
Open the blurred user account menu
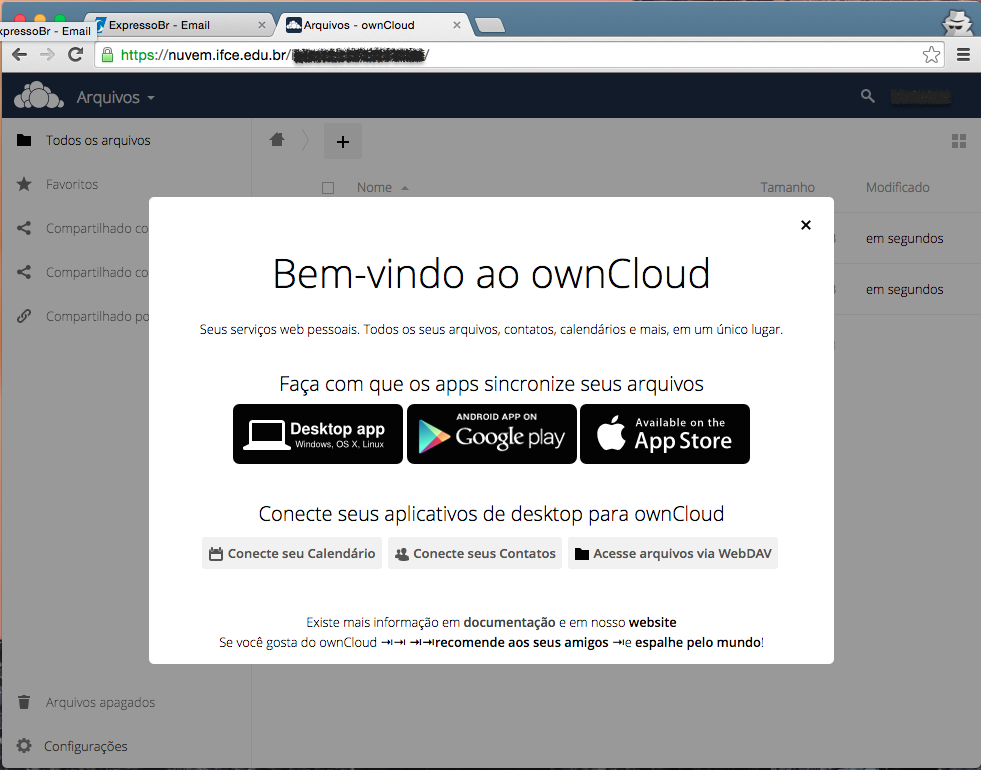click(921, 96)
